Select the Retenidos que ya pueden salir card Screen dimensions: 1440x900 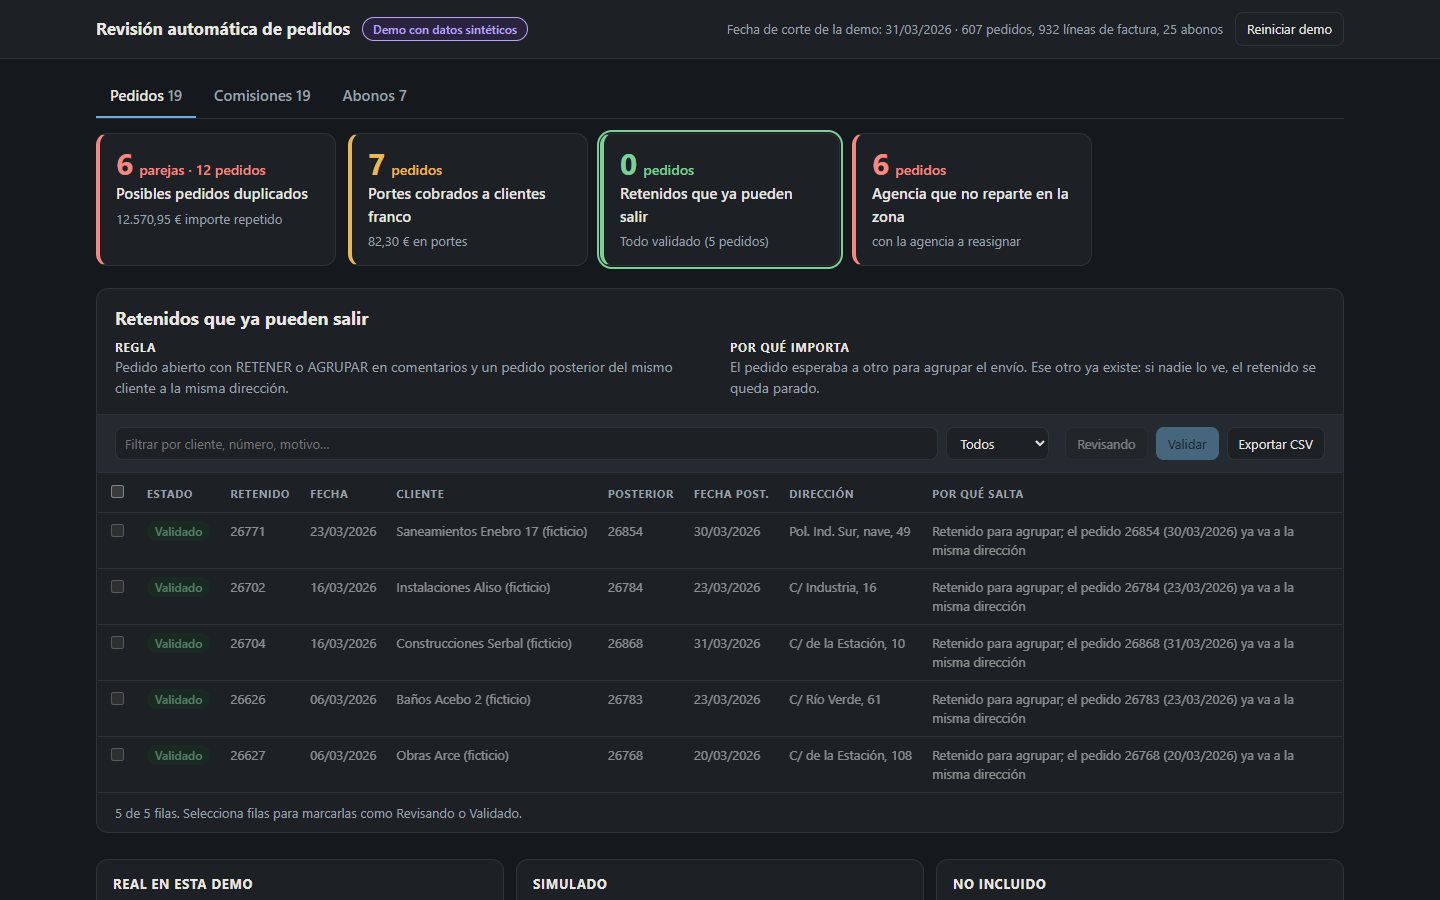coord(720,200)
